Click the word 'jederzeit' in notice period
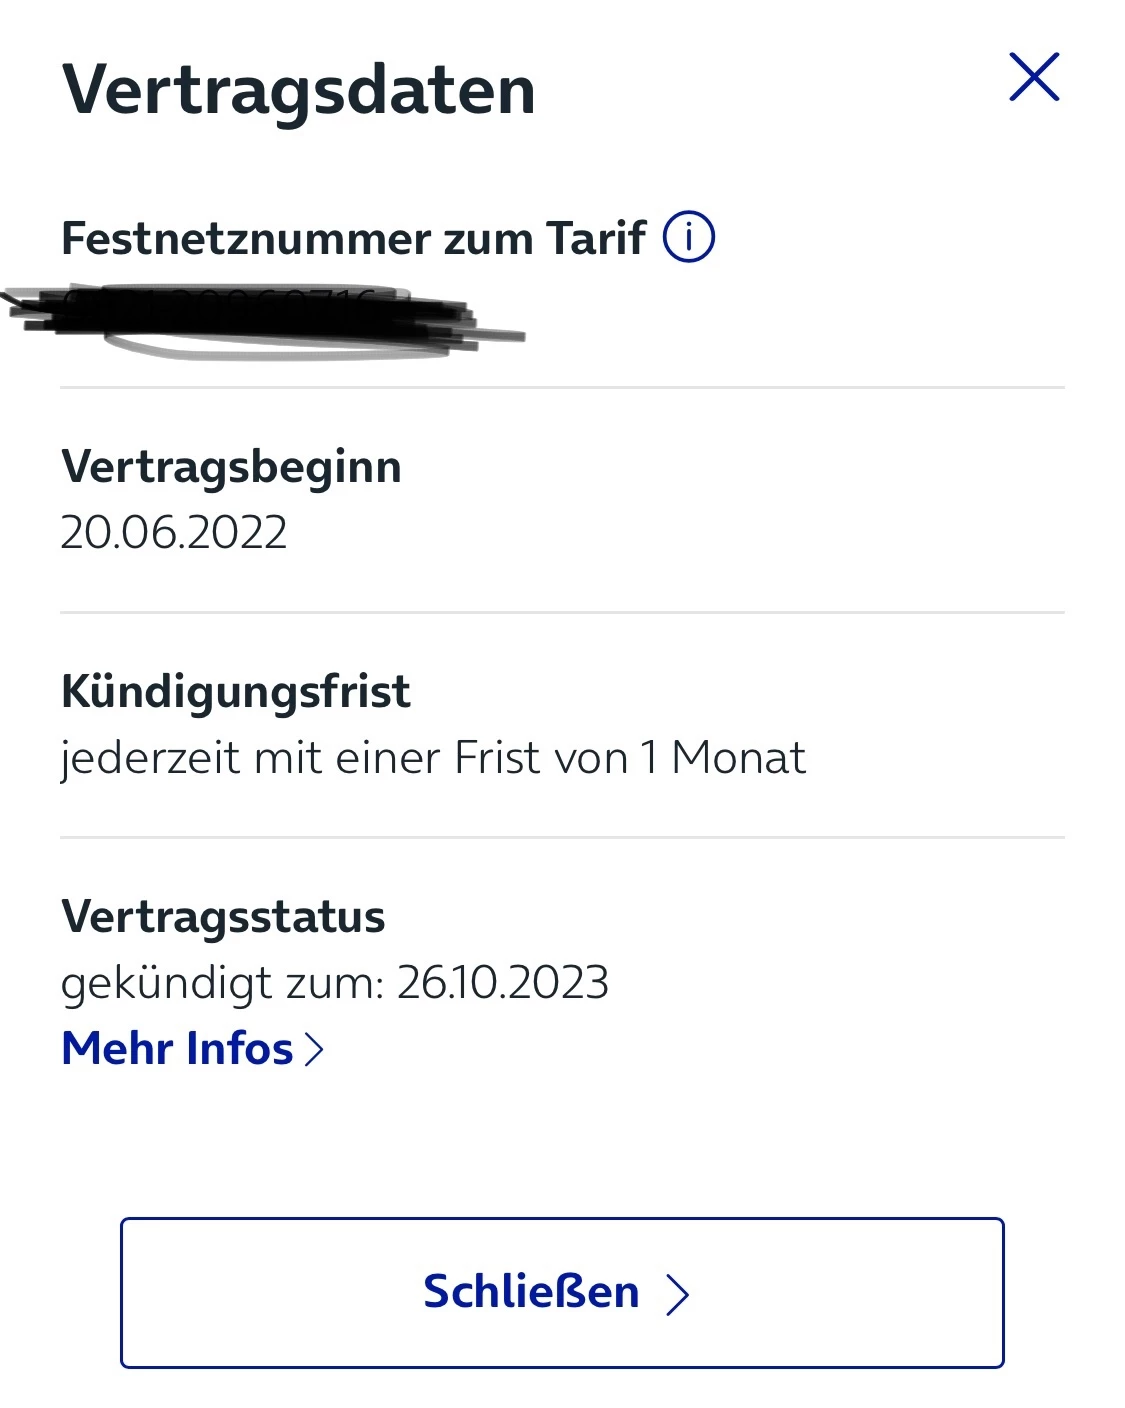Screen dimensions: 1125x1408 (x=150, y=758)
